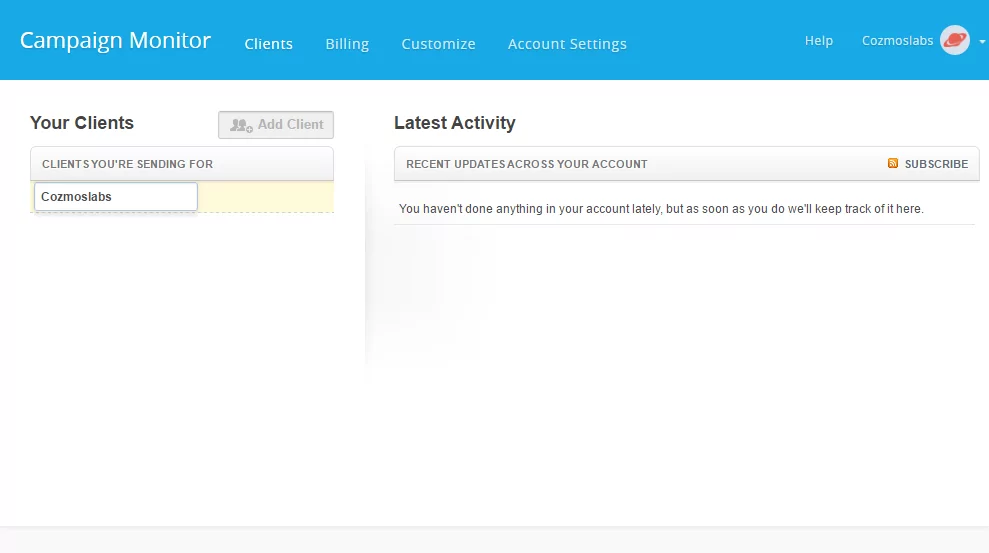Click the red planet avatar icon

[955, 41]
